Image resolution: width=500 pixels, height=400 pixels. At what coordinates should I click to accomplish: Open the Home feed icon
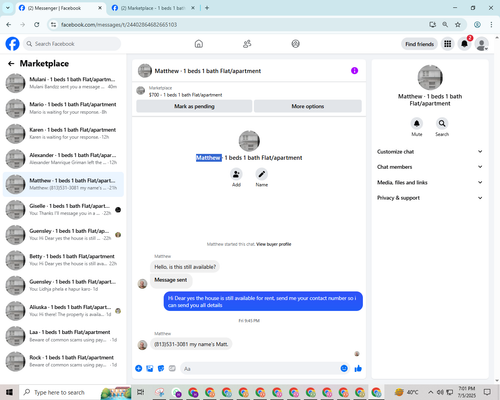point(199,44)
